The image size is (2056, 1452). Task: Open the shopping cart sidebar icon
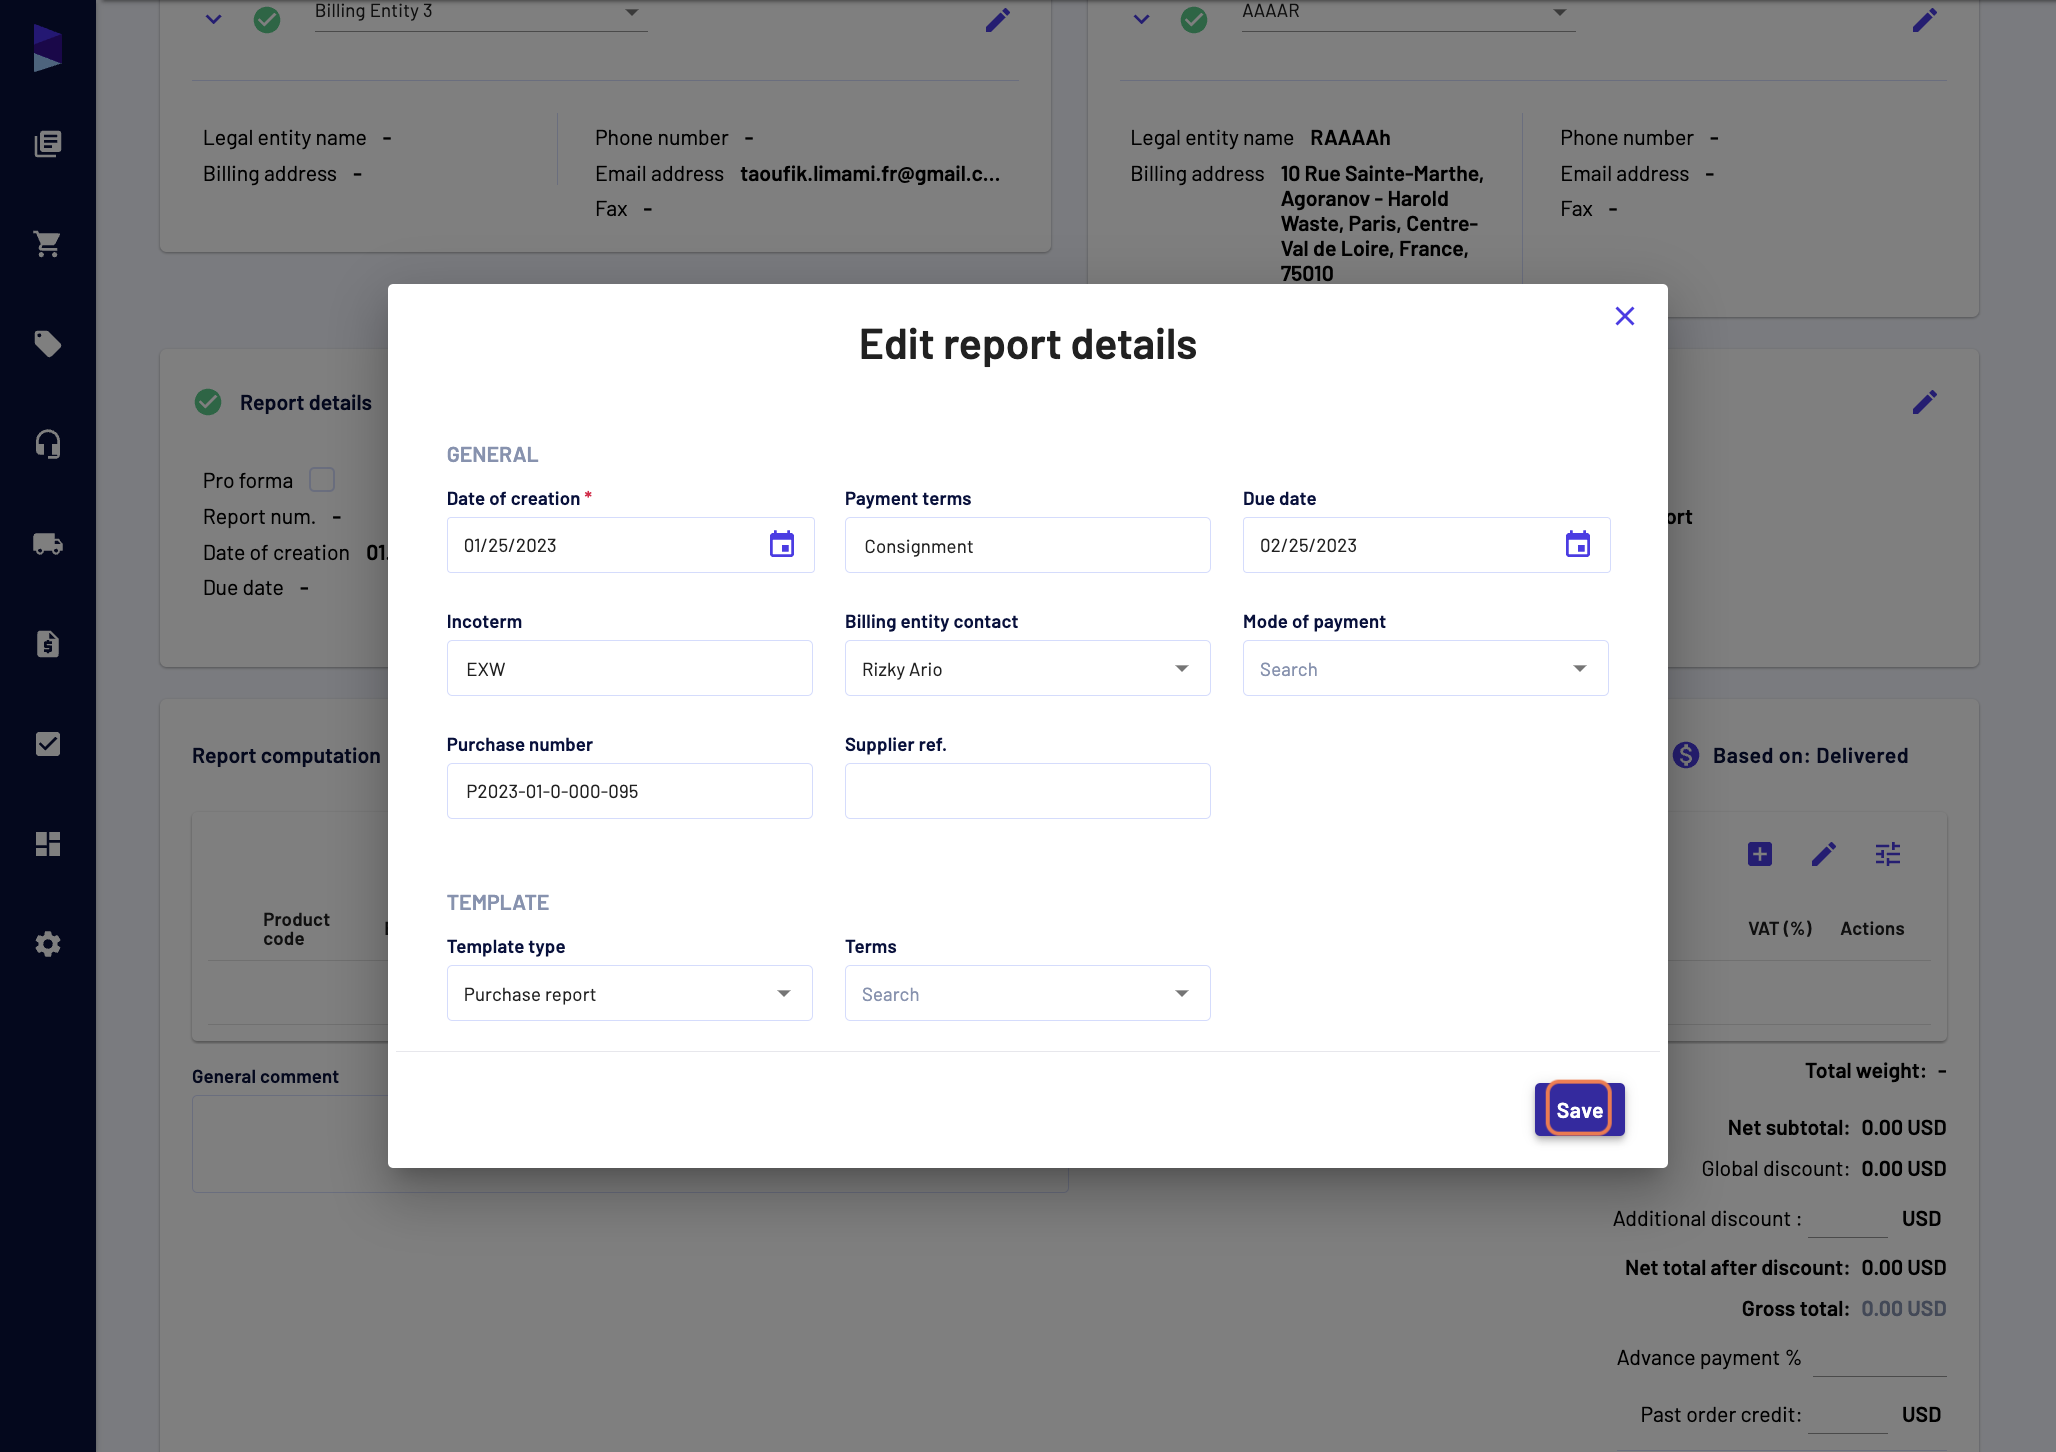47,244
